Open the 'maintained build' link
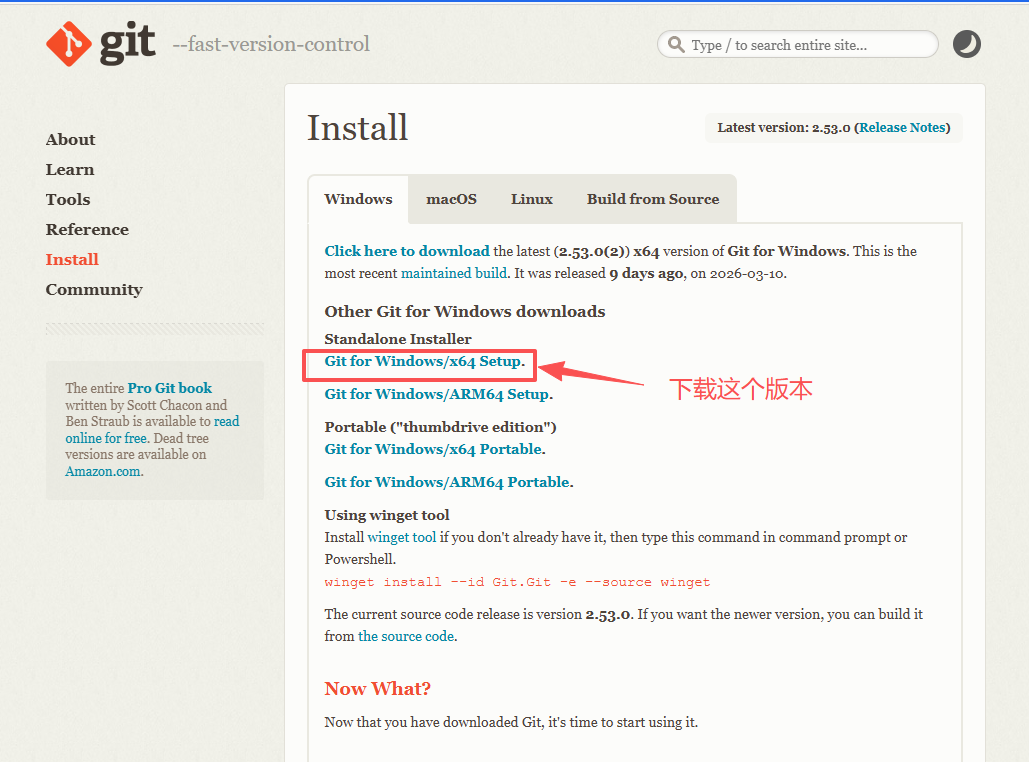This screenshot has width=1029, height=762. click(x=454, y=273)
